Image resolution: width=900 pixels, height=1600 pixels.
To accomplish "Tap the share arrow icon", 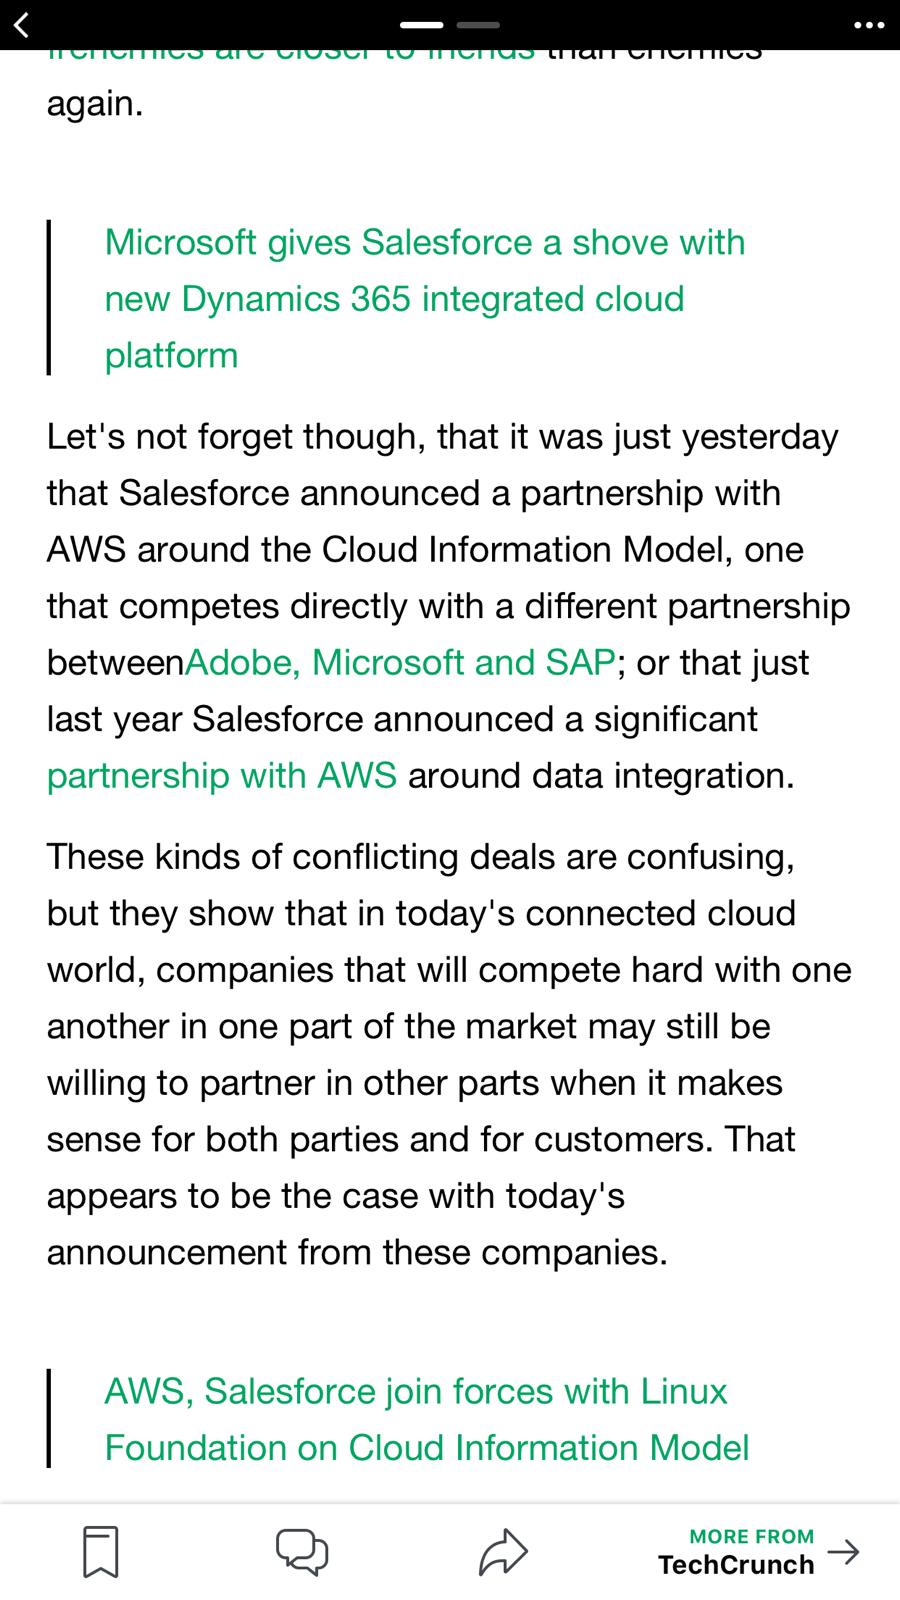I will (502, 1551).
